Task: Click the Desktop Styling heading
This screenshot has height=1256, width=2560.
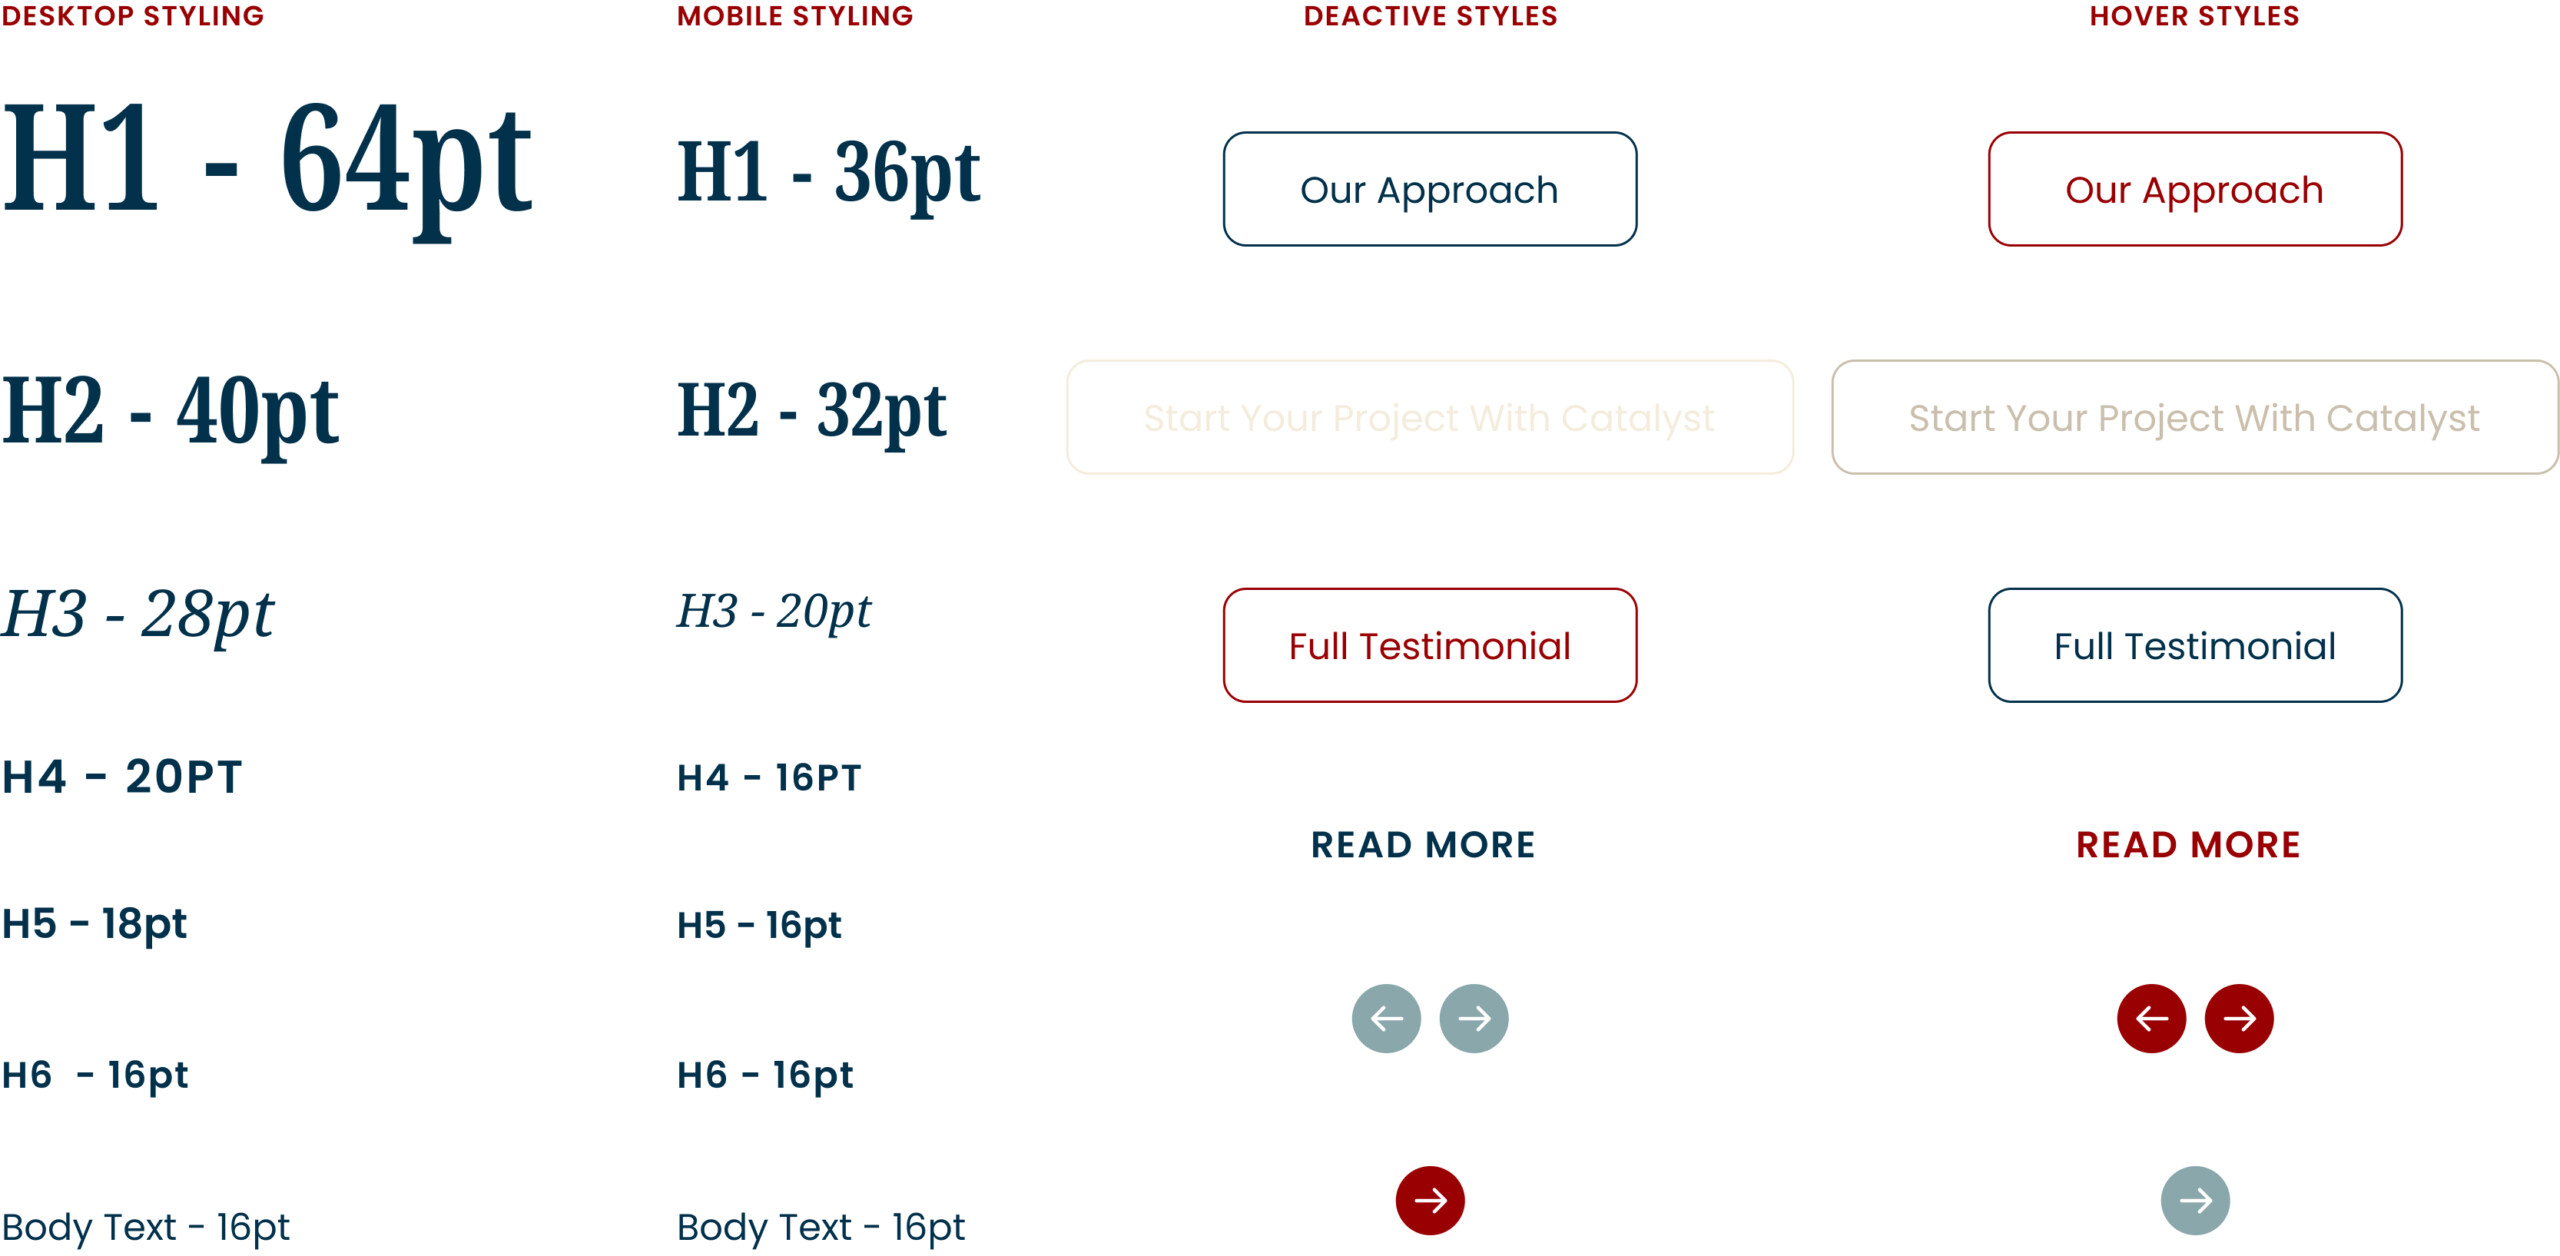Action: coord(133,16)
